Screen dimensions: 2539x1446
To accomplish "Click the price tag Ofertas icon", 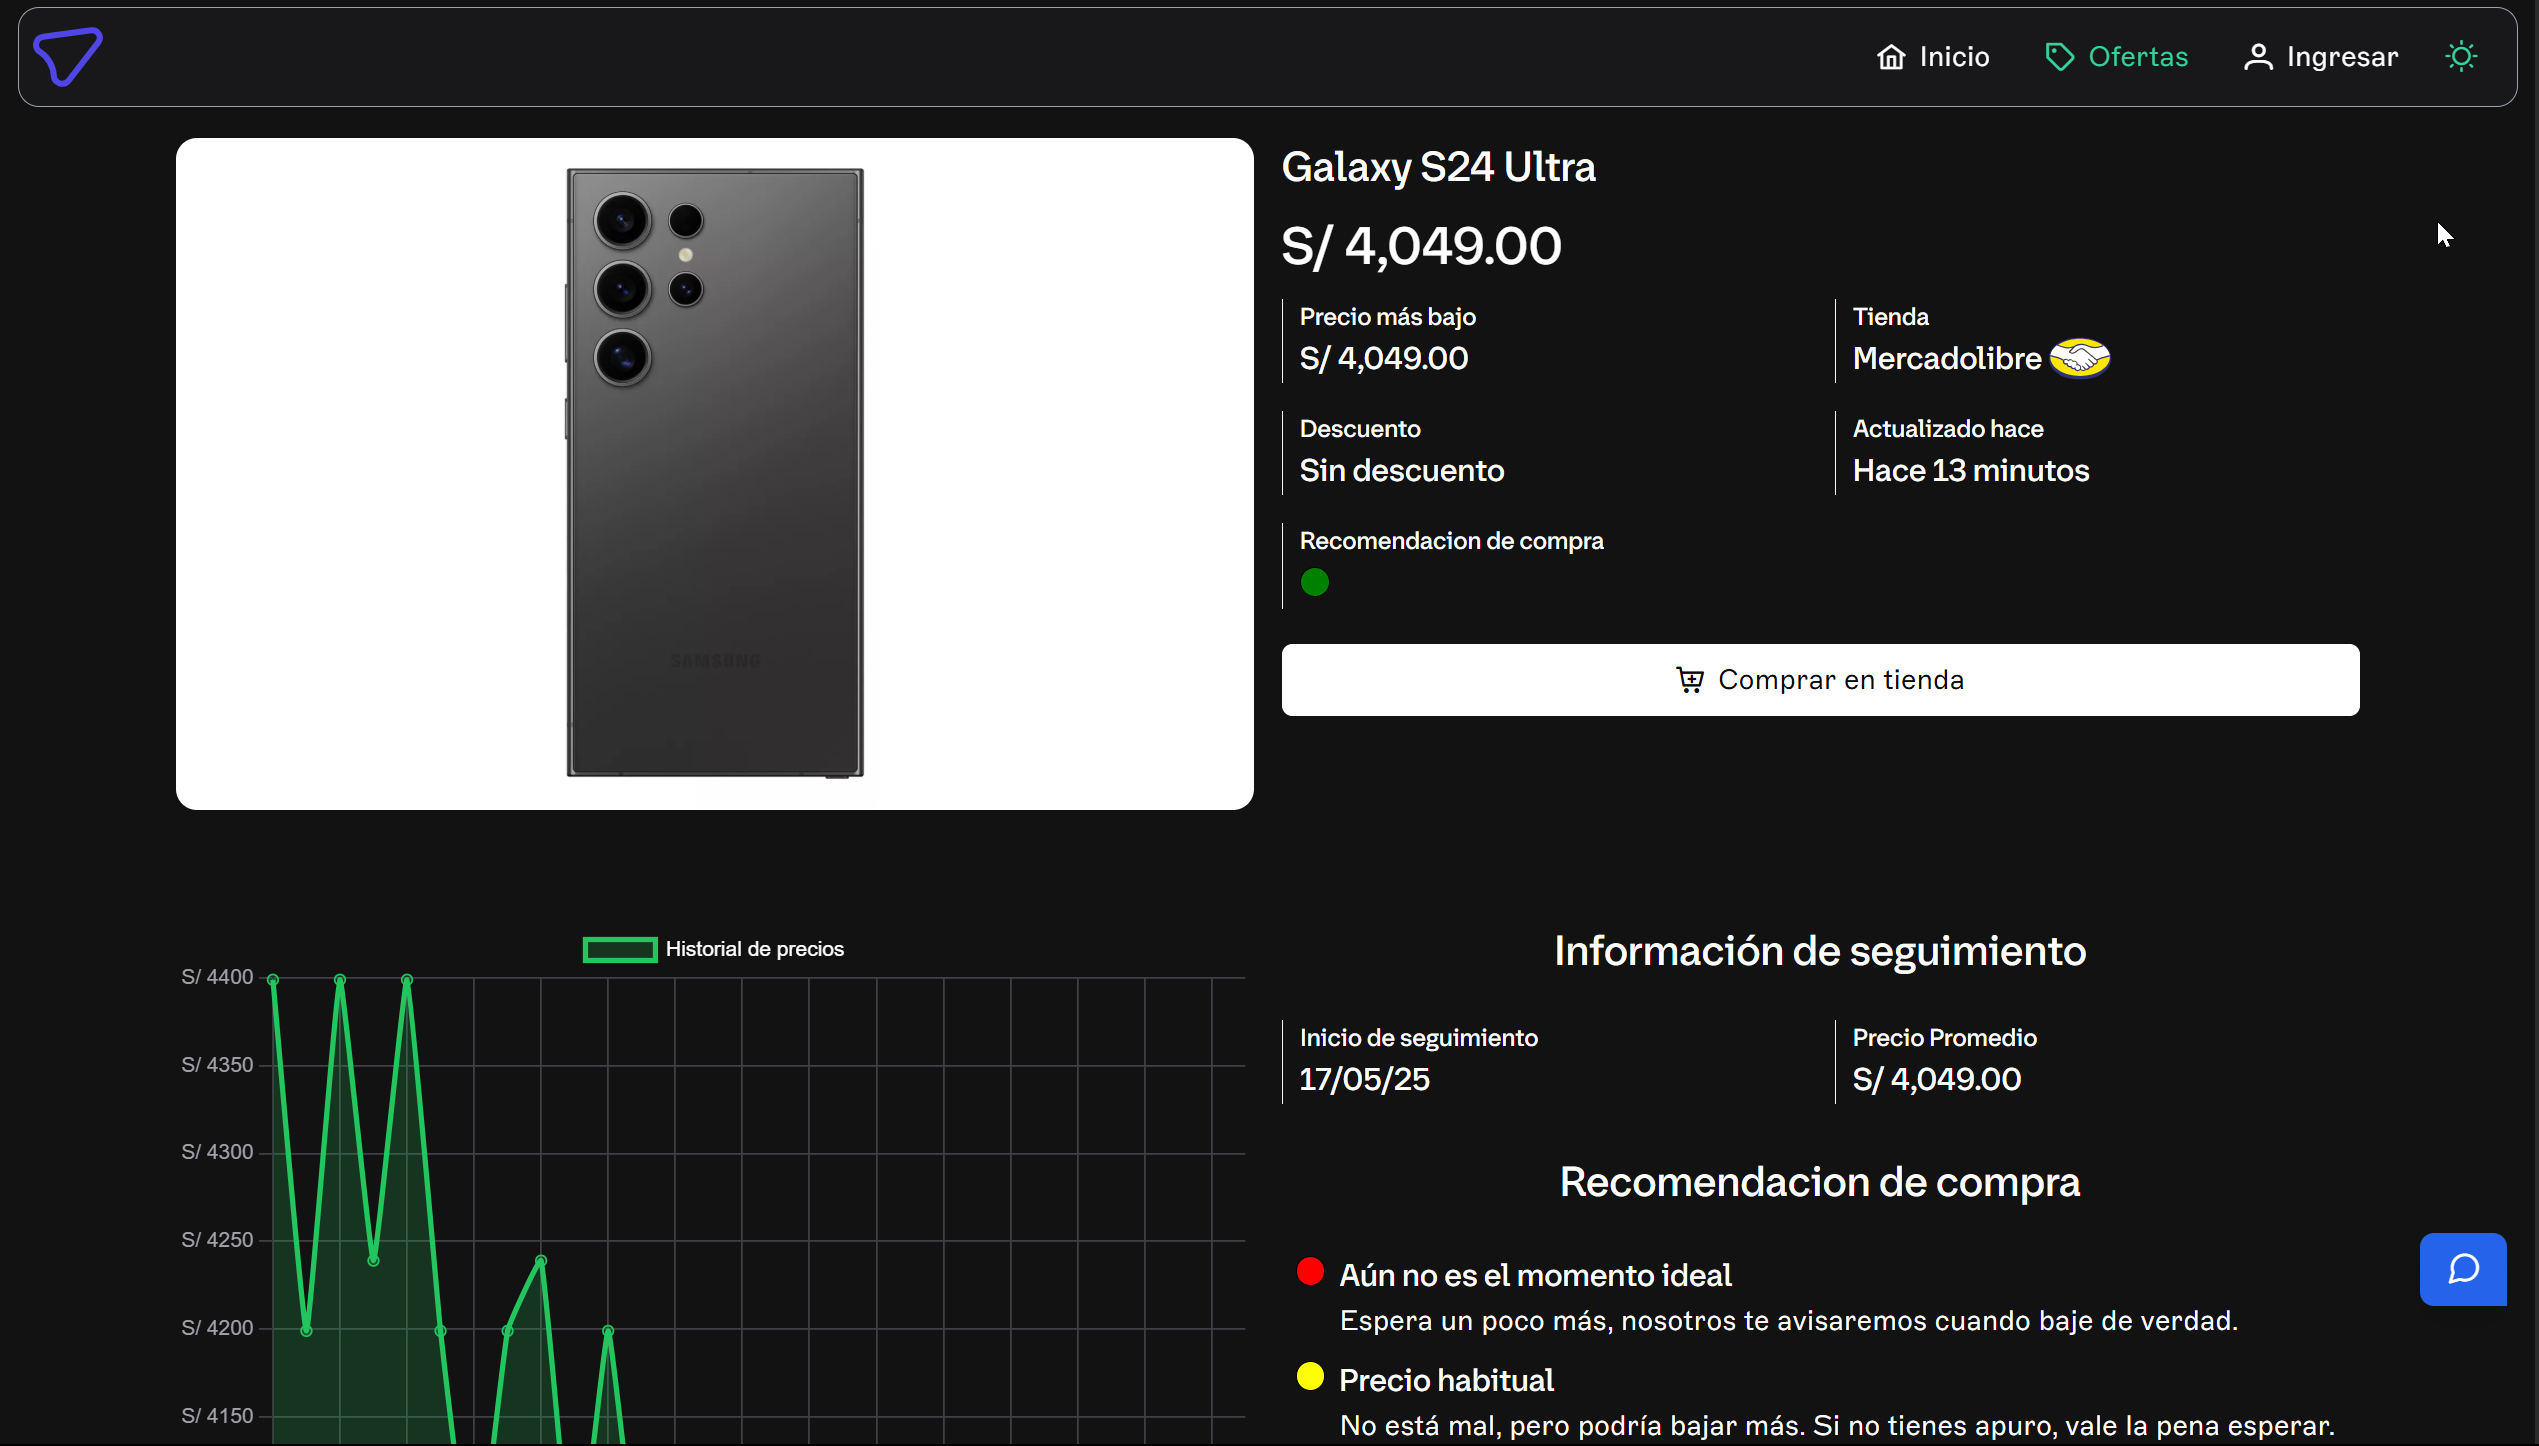I will [x=2059, y=57].
